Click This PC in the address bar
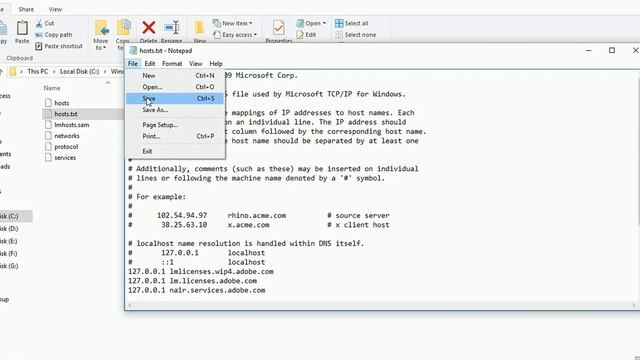 [x=38, y=72]
